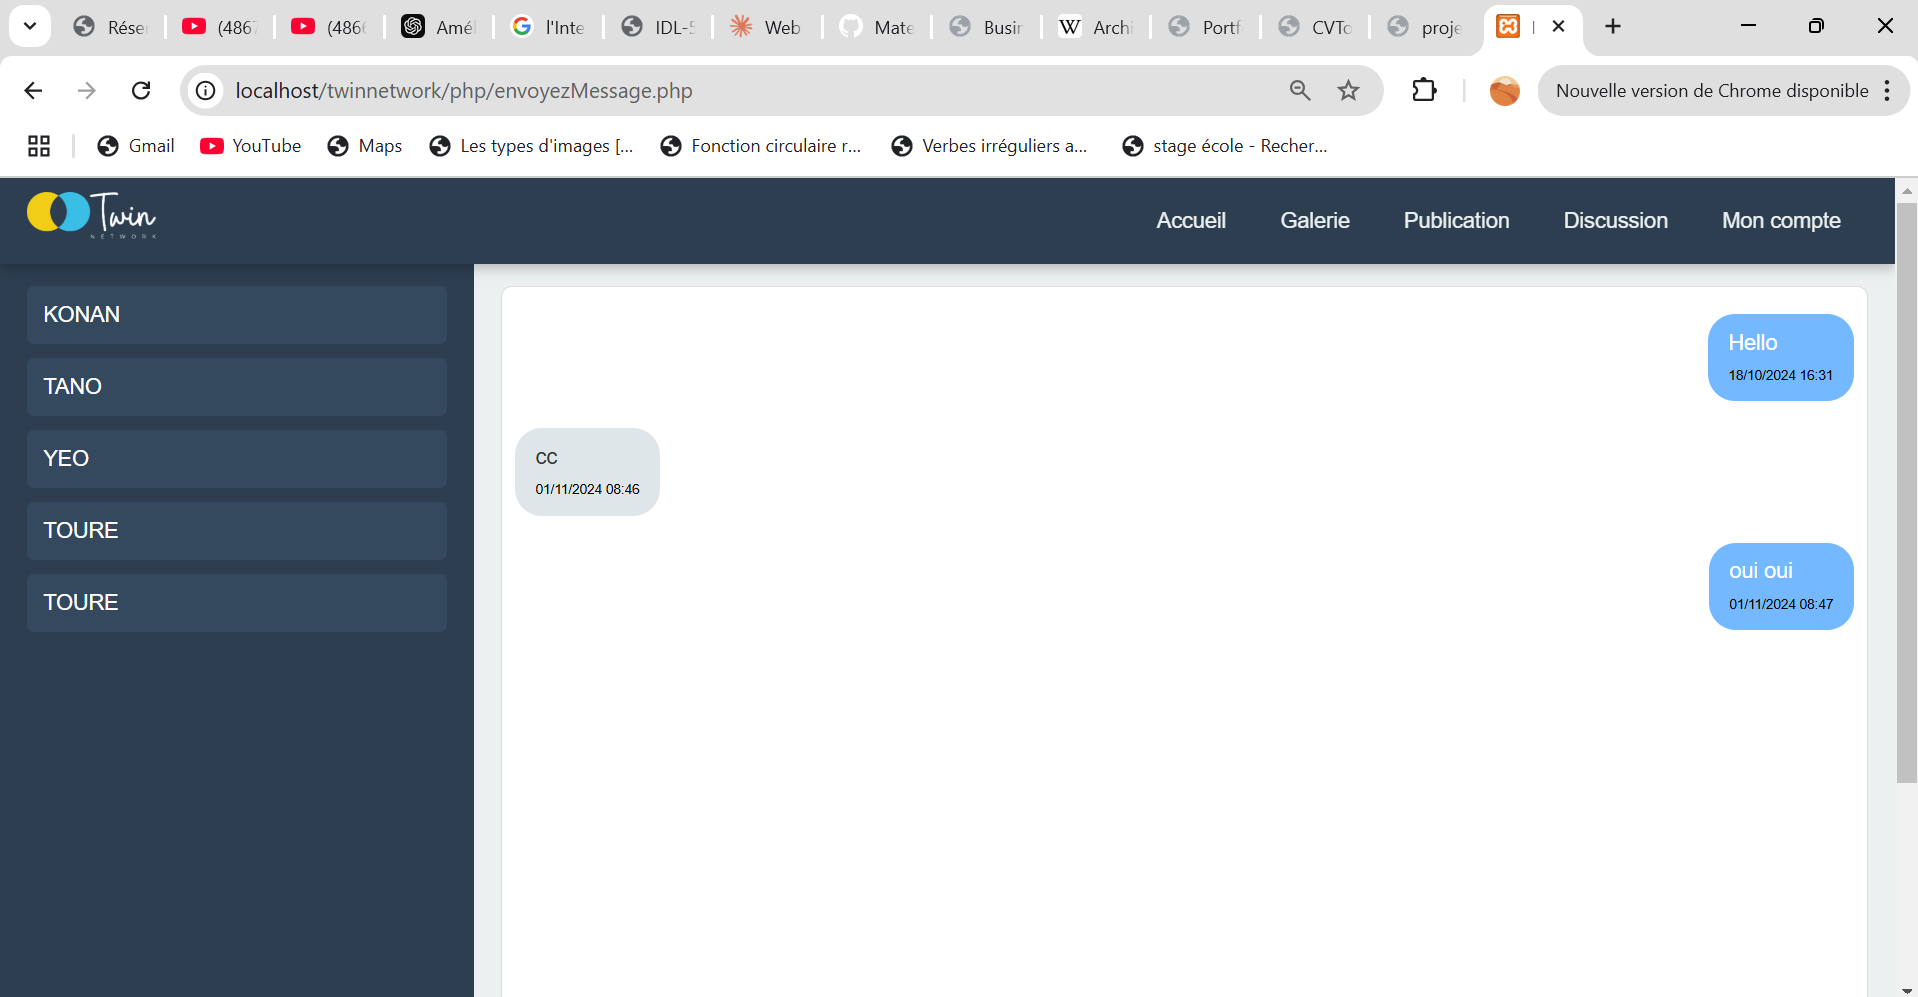This screenshot has height=997, width=1918.
Task: Open Gmail from the bookmarks bar
Action: [135, 145]
